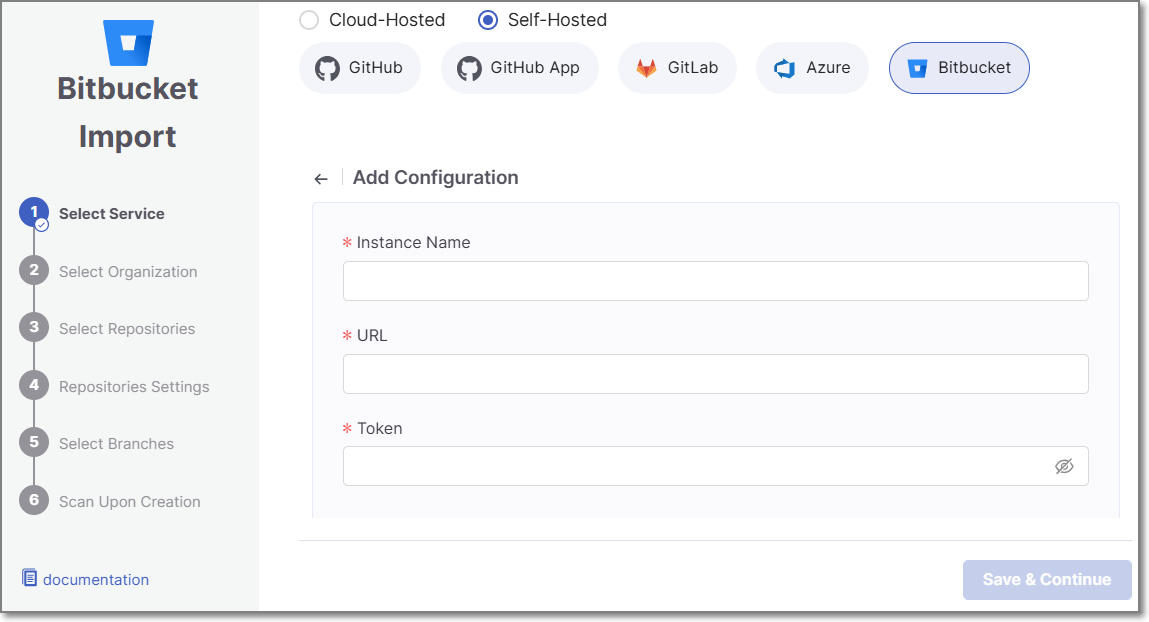
Task: Choose the Azure service option
Action: [x=811, y=68]
